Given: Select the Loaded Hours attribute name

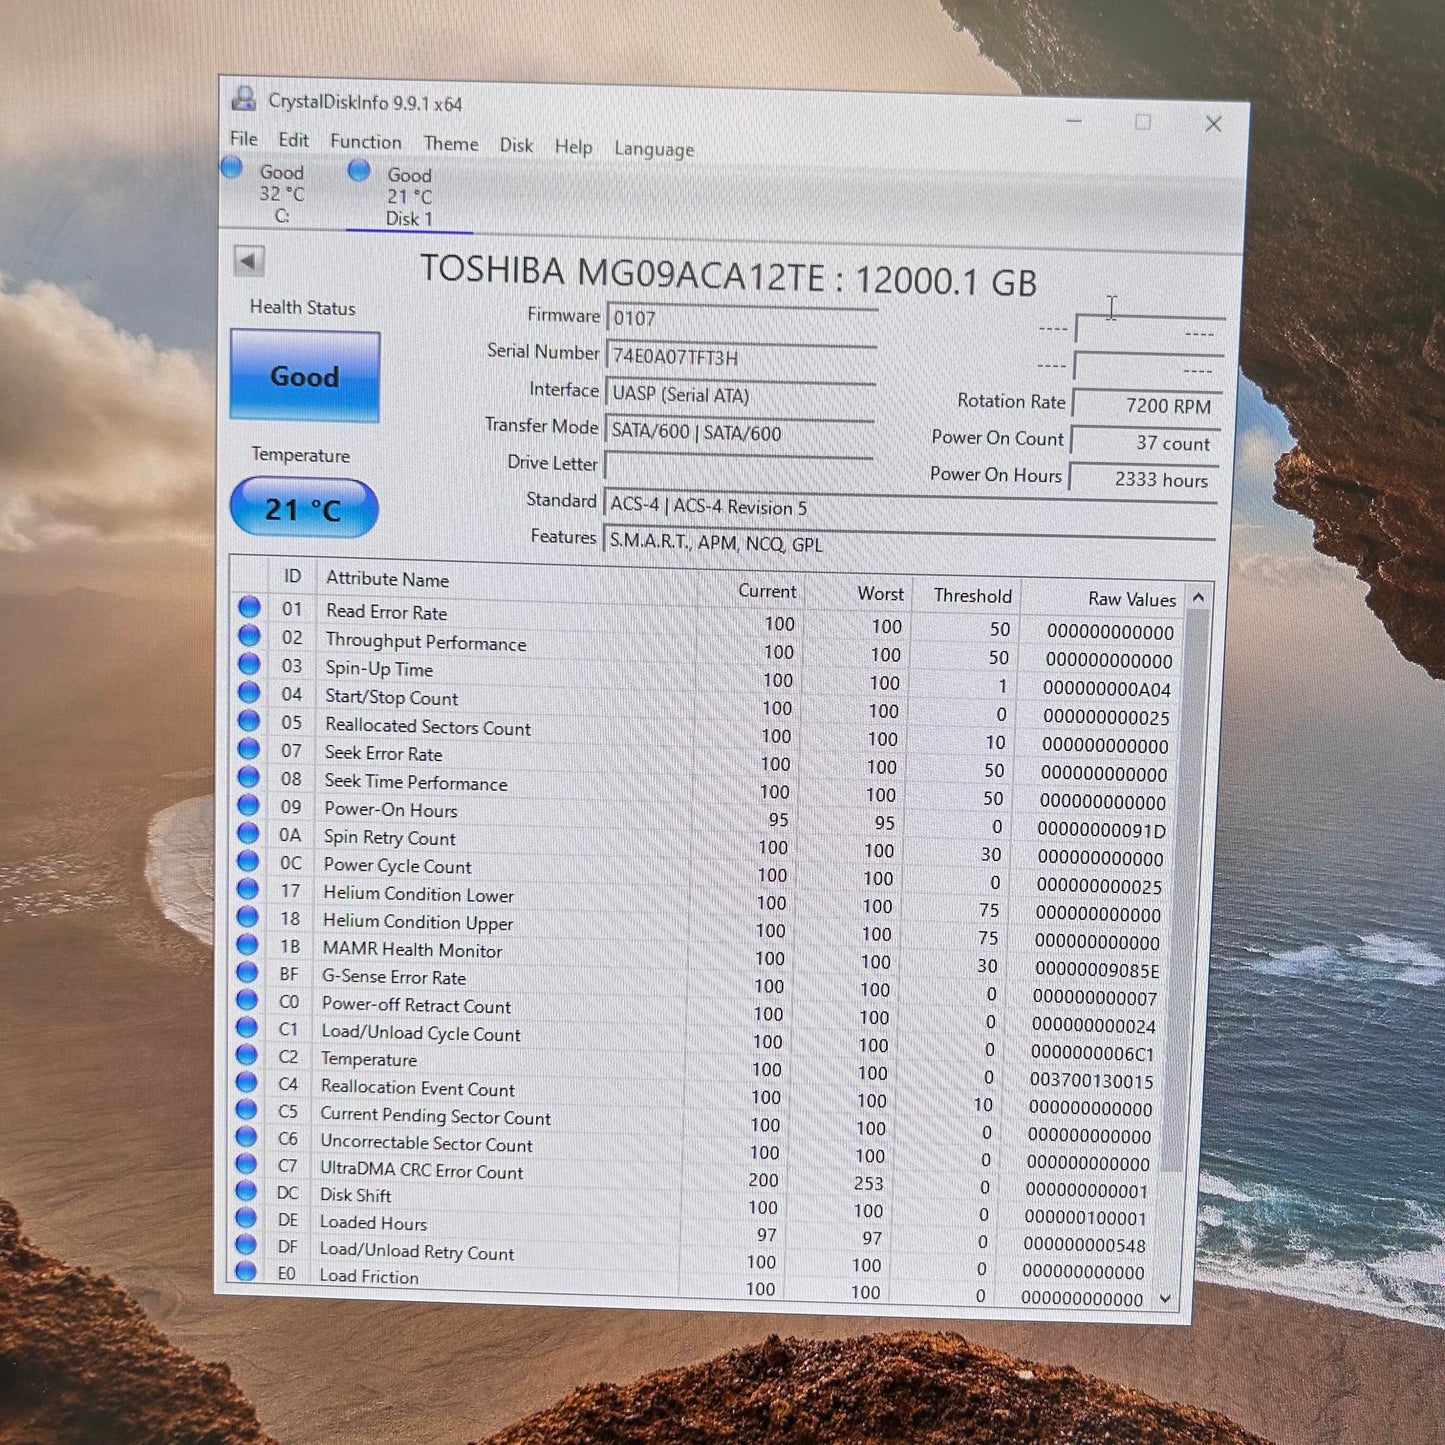Looking at the screenshot, I should tap(373, 1222).
